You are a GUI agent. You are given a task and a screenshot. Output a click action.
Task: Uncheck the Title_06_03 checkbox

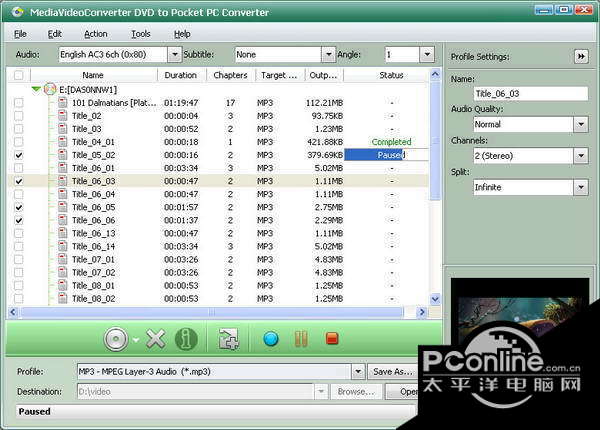tap(18, 181)
